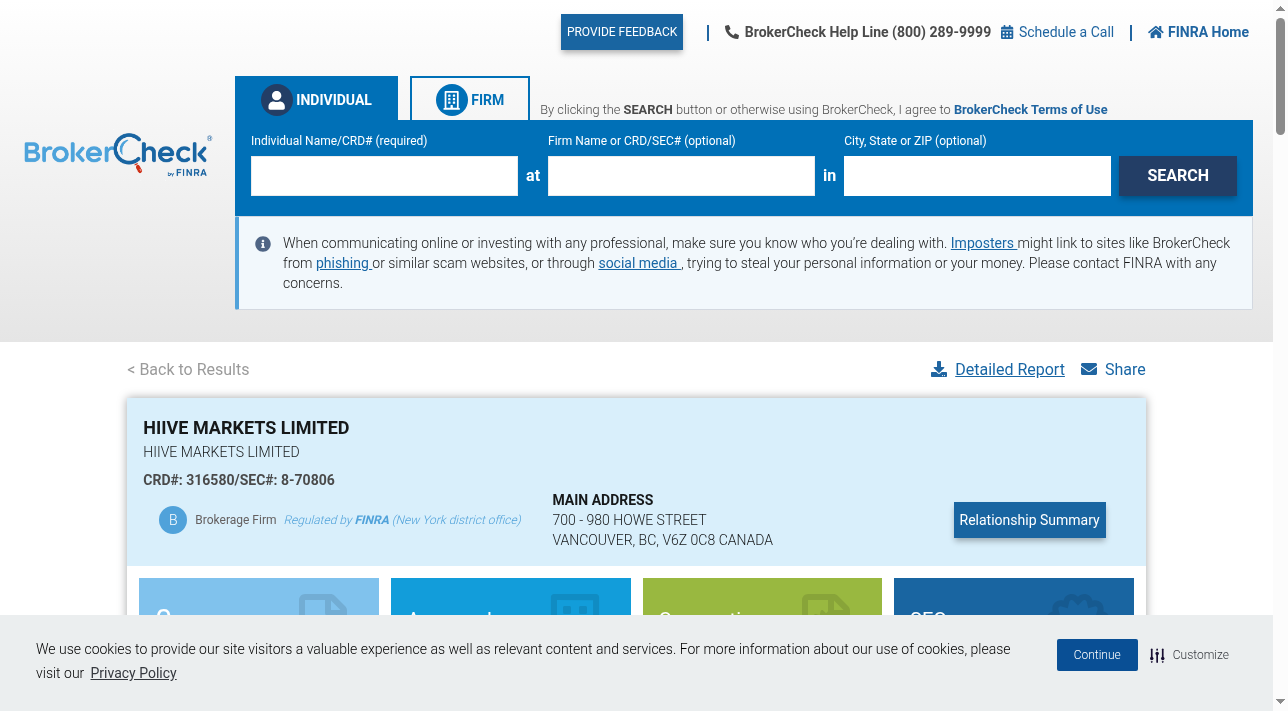Image resolution: width=1288 pixels, height=711 pixels.
Task: Switch to the INDIVIDUAL search tab
Action: tap(316, 98)
